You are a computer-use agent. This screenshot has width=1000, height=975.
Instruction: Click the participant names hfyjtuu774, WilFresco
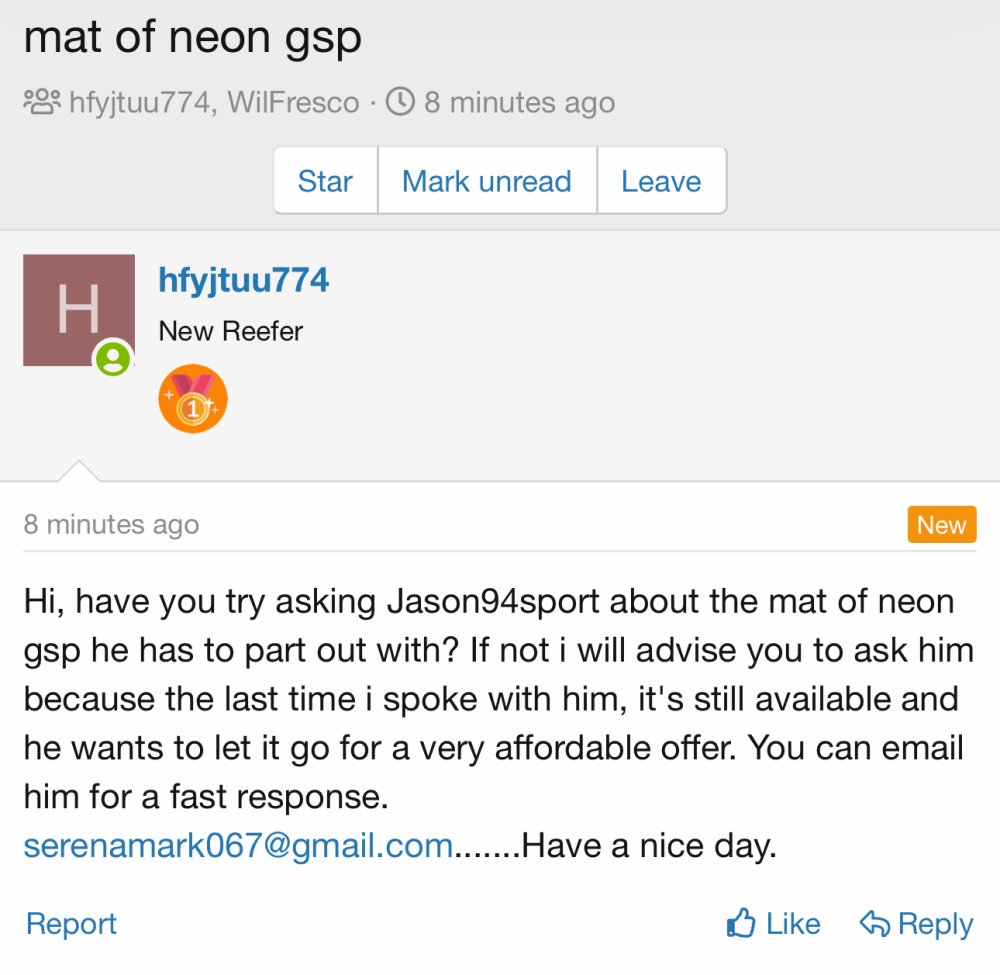214,102
